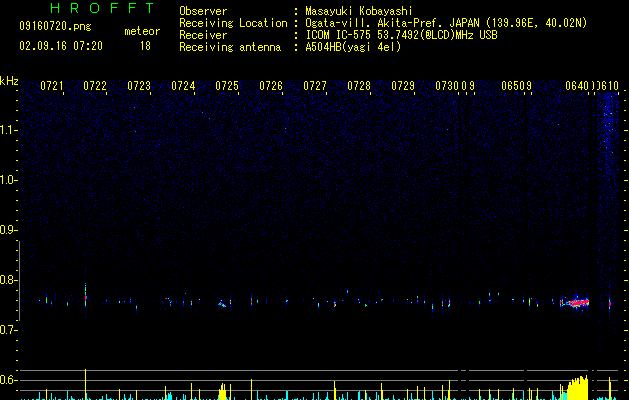Select the file name 09160720.png
The width and height of the screenshot is (629, 400).
(55, 27)
